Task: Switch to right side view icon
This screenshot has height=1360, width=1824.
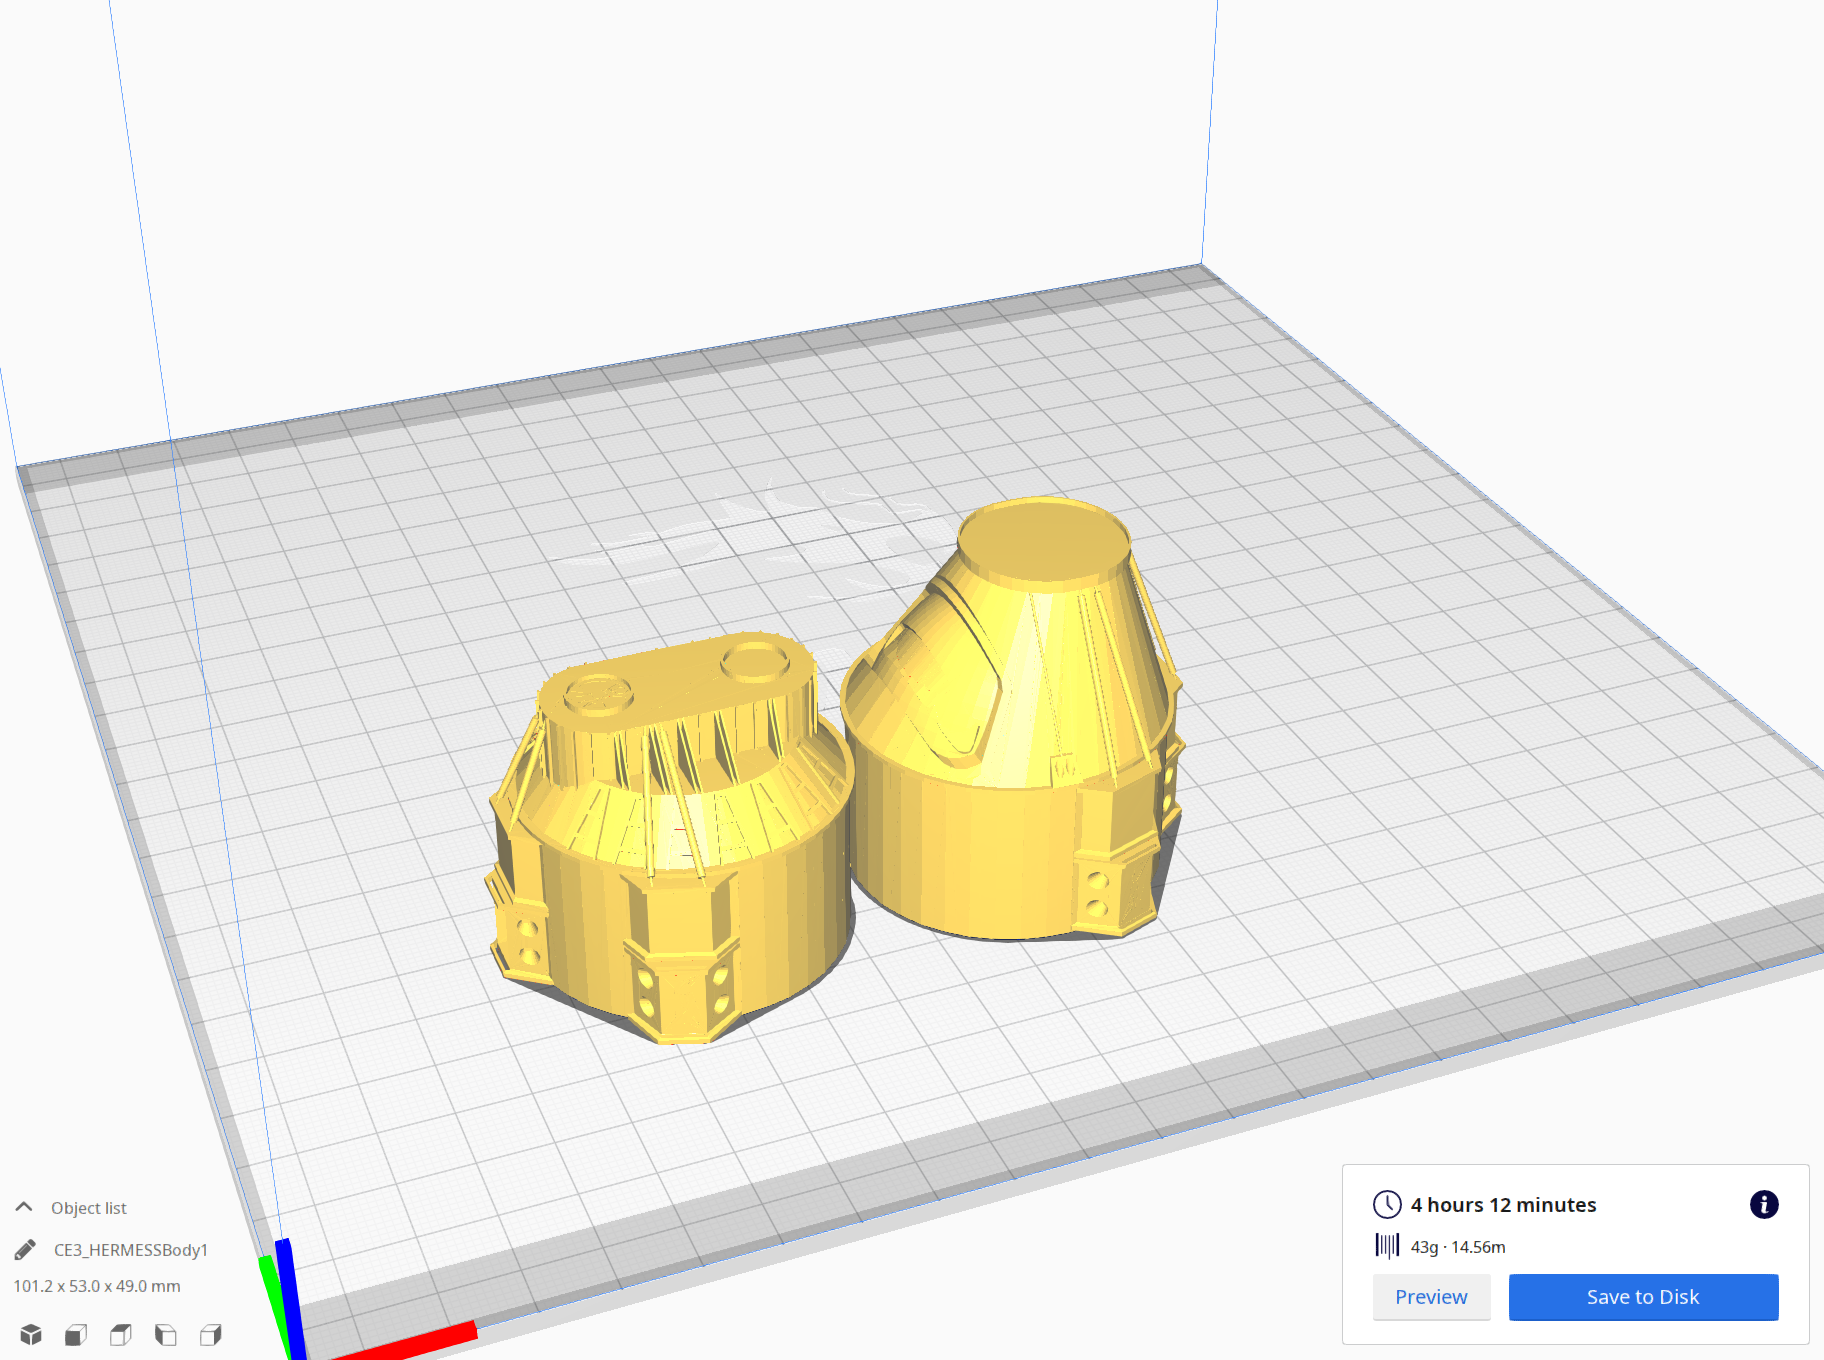Action: pos(211,1334)
